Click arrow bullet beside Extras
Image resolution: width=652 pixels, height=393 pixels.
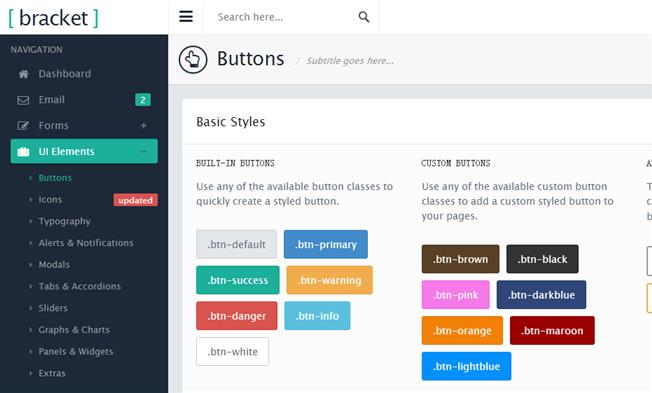(30, 373)
